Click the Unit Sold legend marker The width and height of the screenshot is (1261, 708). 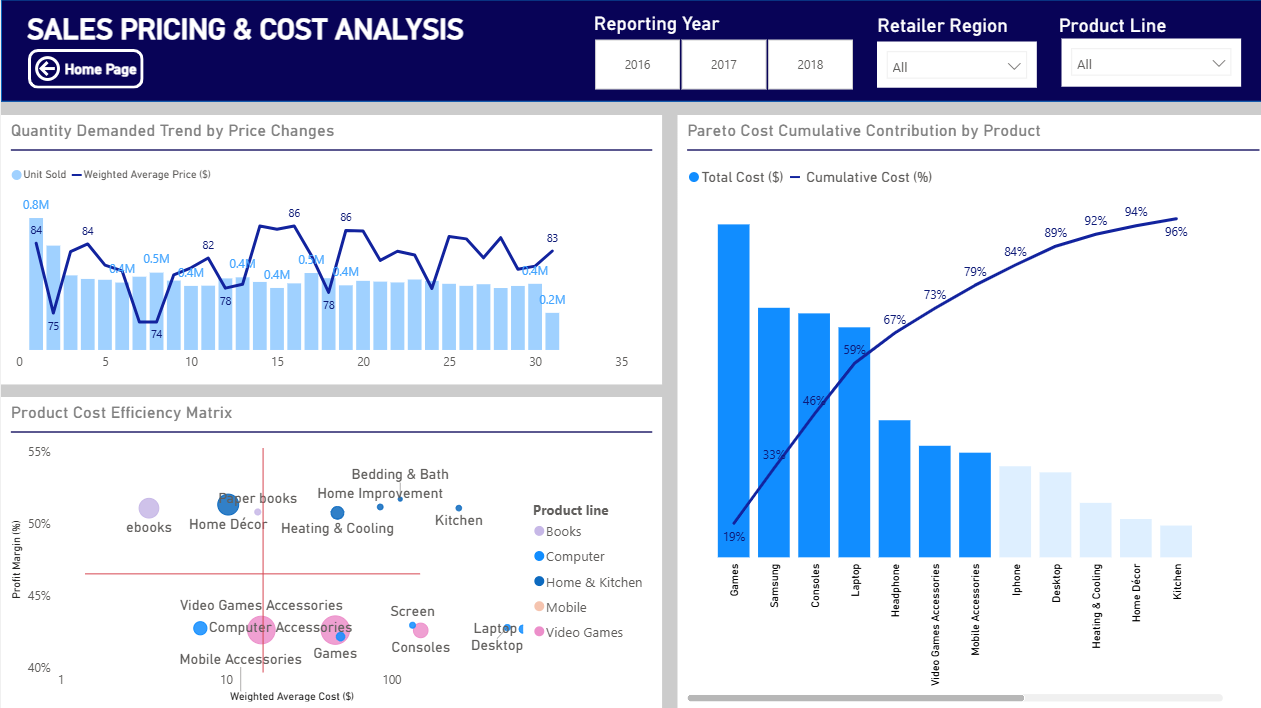(16, 175)
